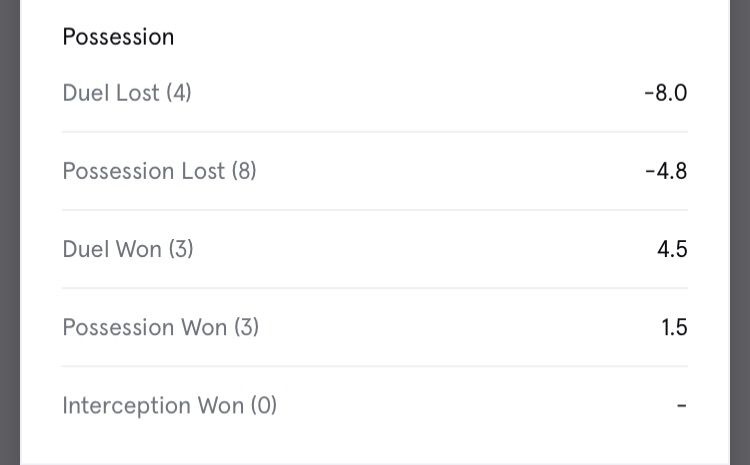Screen dimensions: 750x465
Task: Click the -4.8 Possession Lost value
Action: point(666,171)
